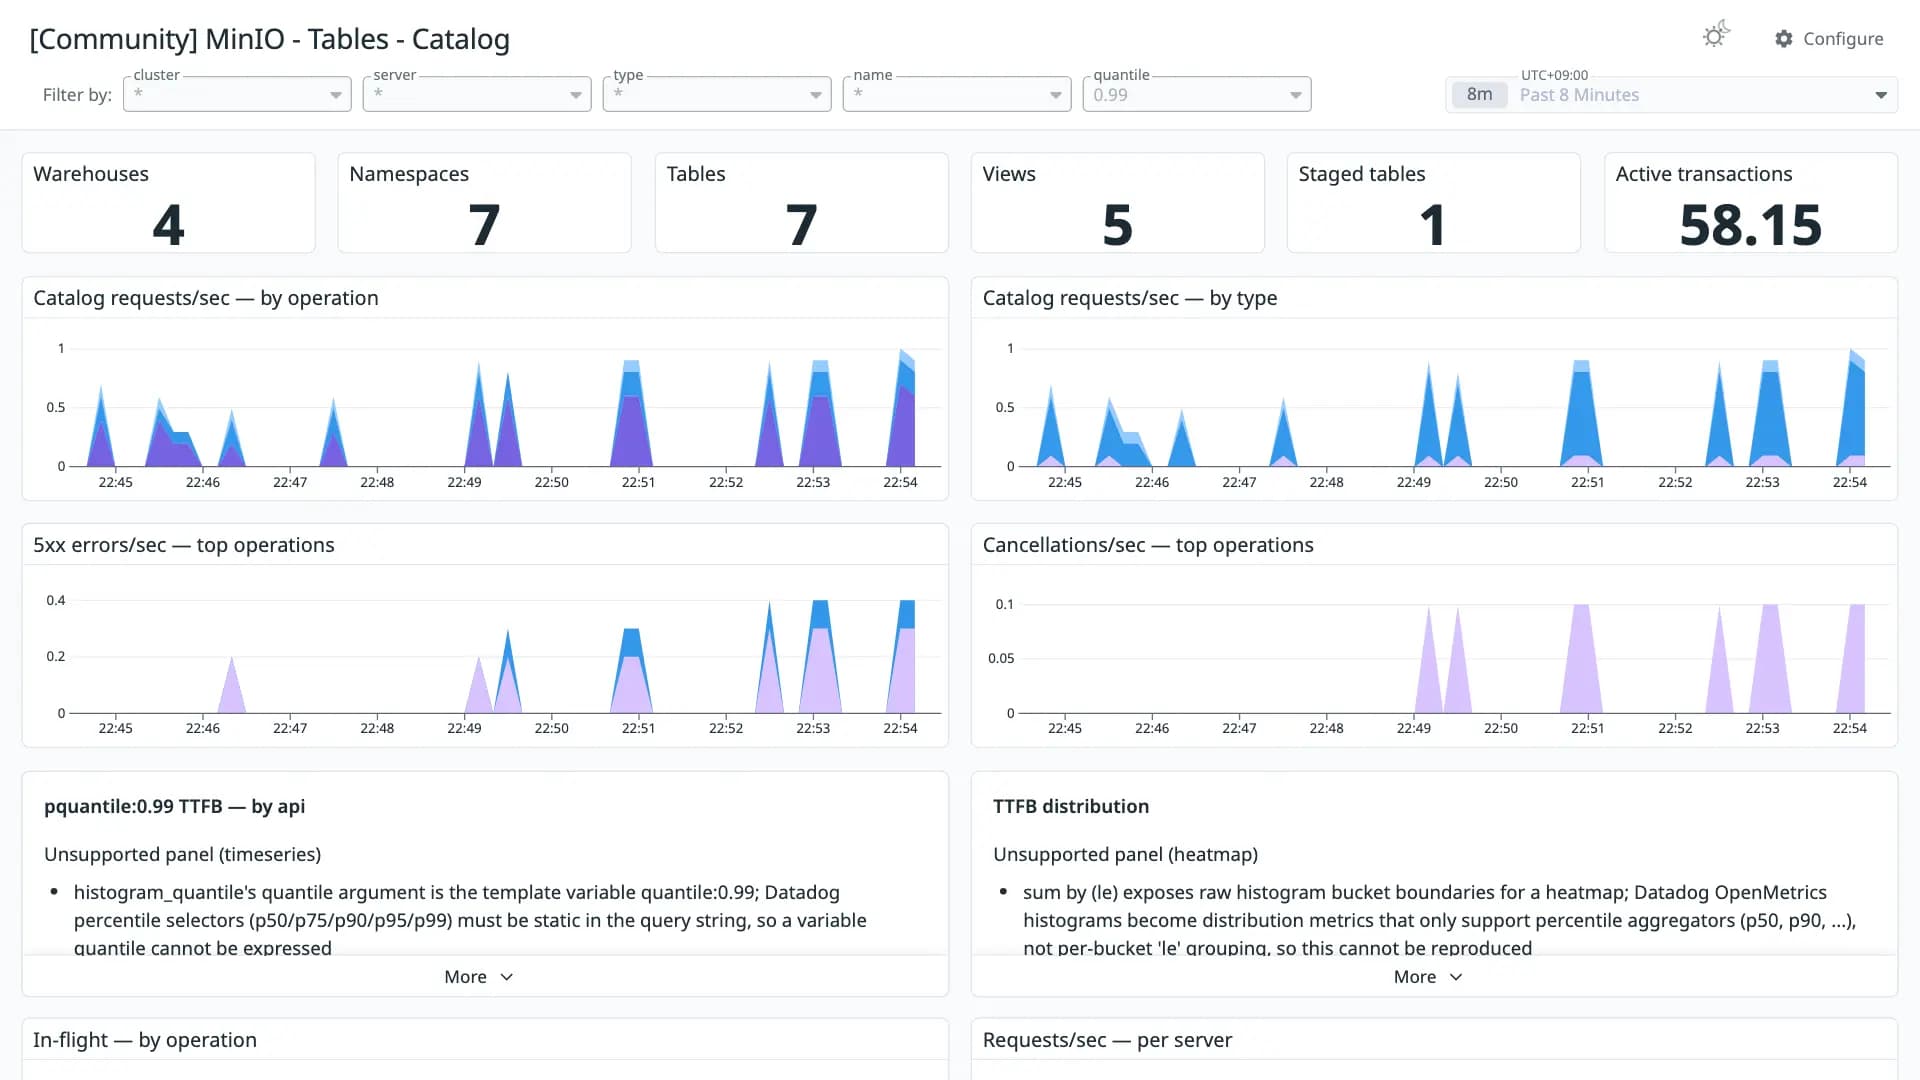Click 22:51 peak in Cancellations chart
This screenshot has width=1920, height=1080.
tap(1581, 658)
